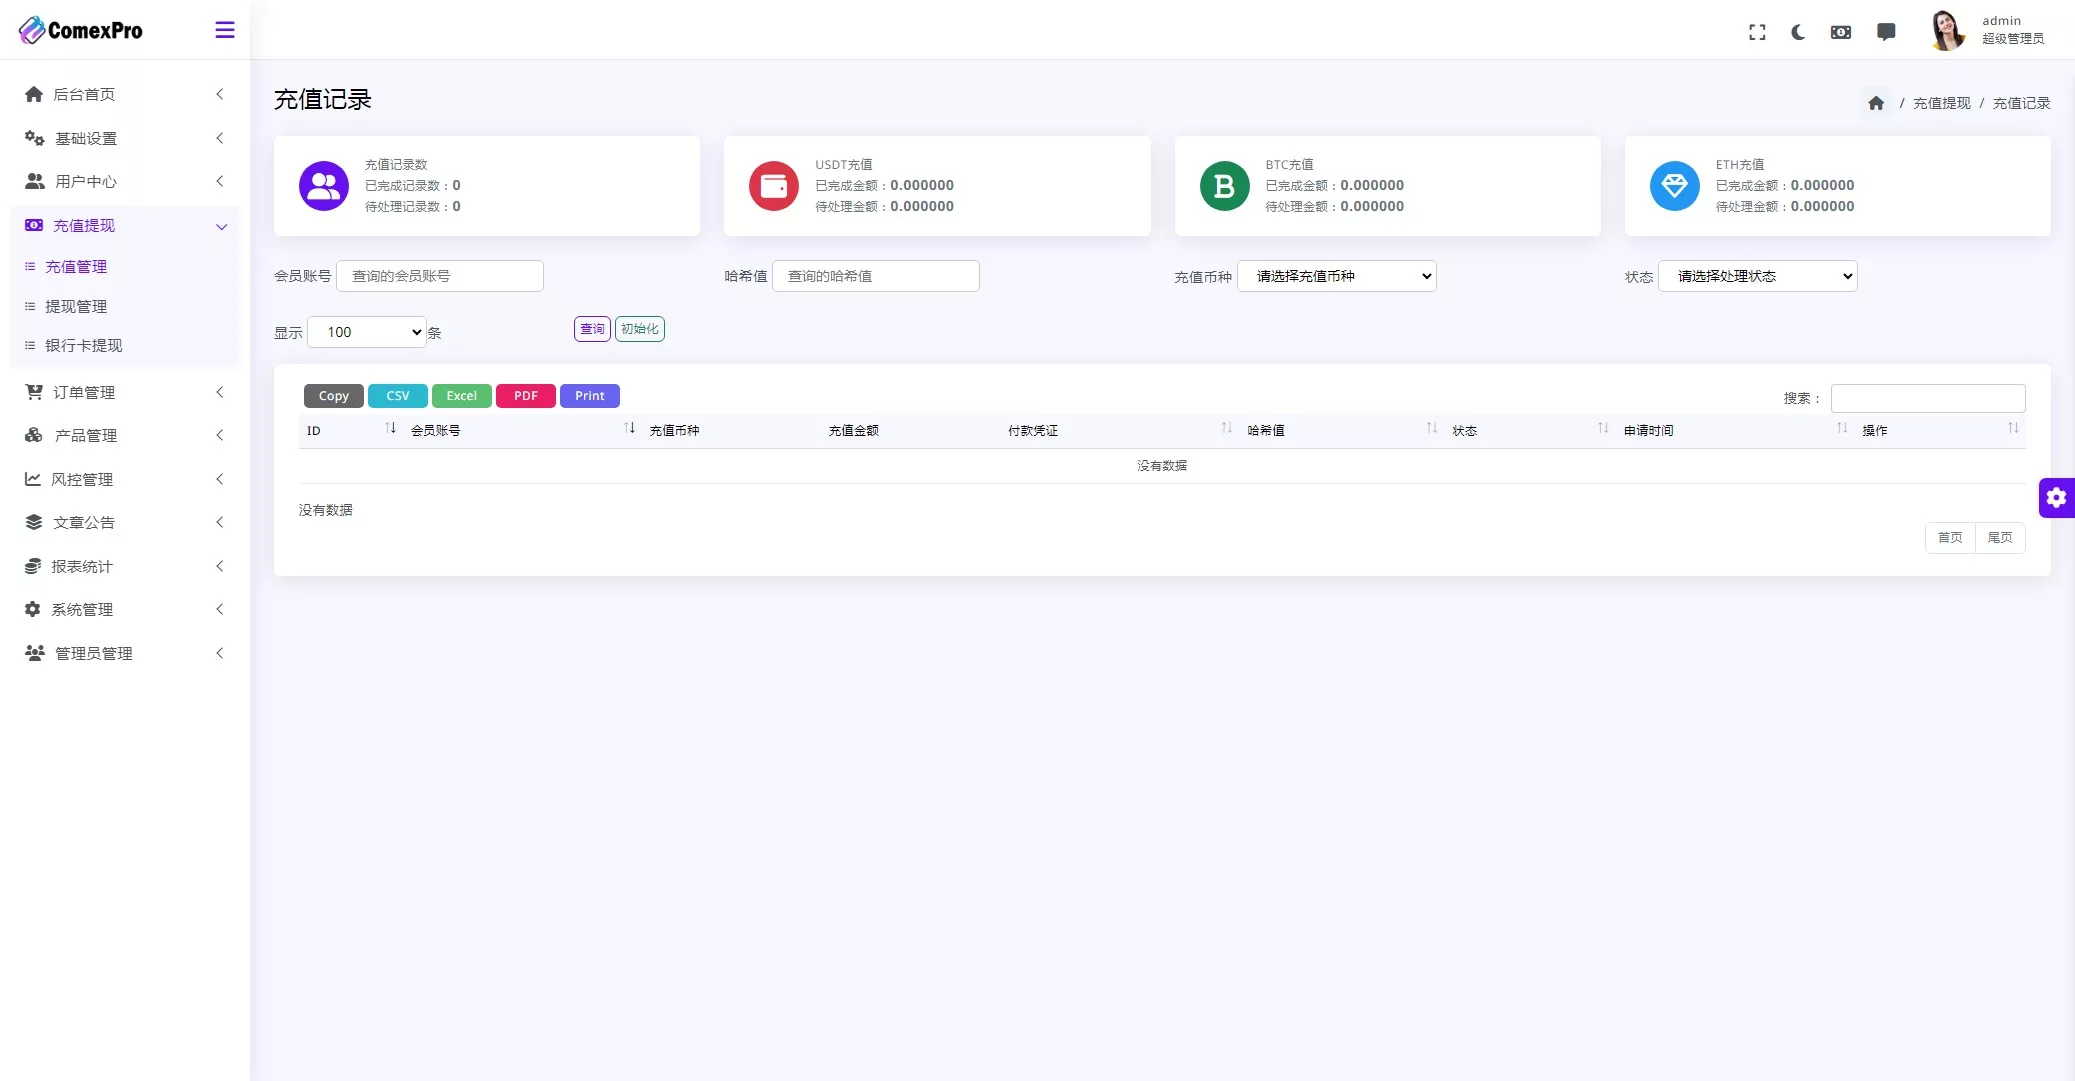Open the purple settings gear on right edge
The height and width of the screenshot is (1081, 2075).
pos(2056,497)
